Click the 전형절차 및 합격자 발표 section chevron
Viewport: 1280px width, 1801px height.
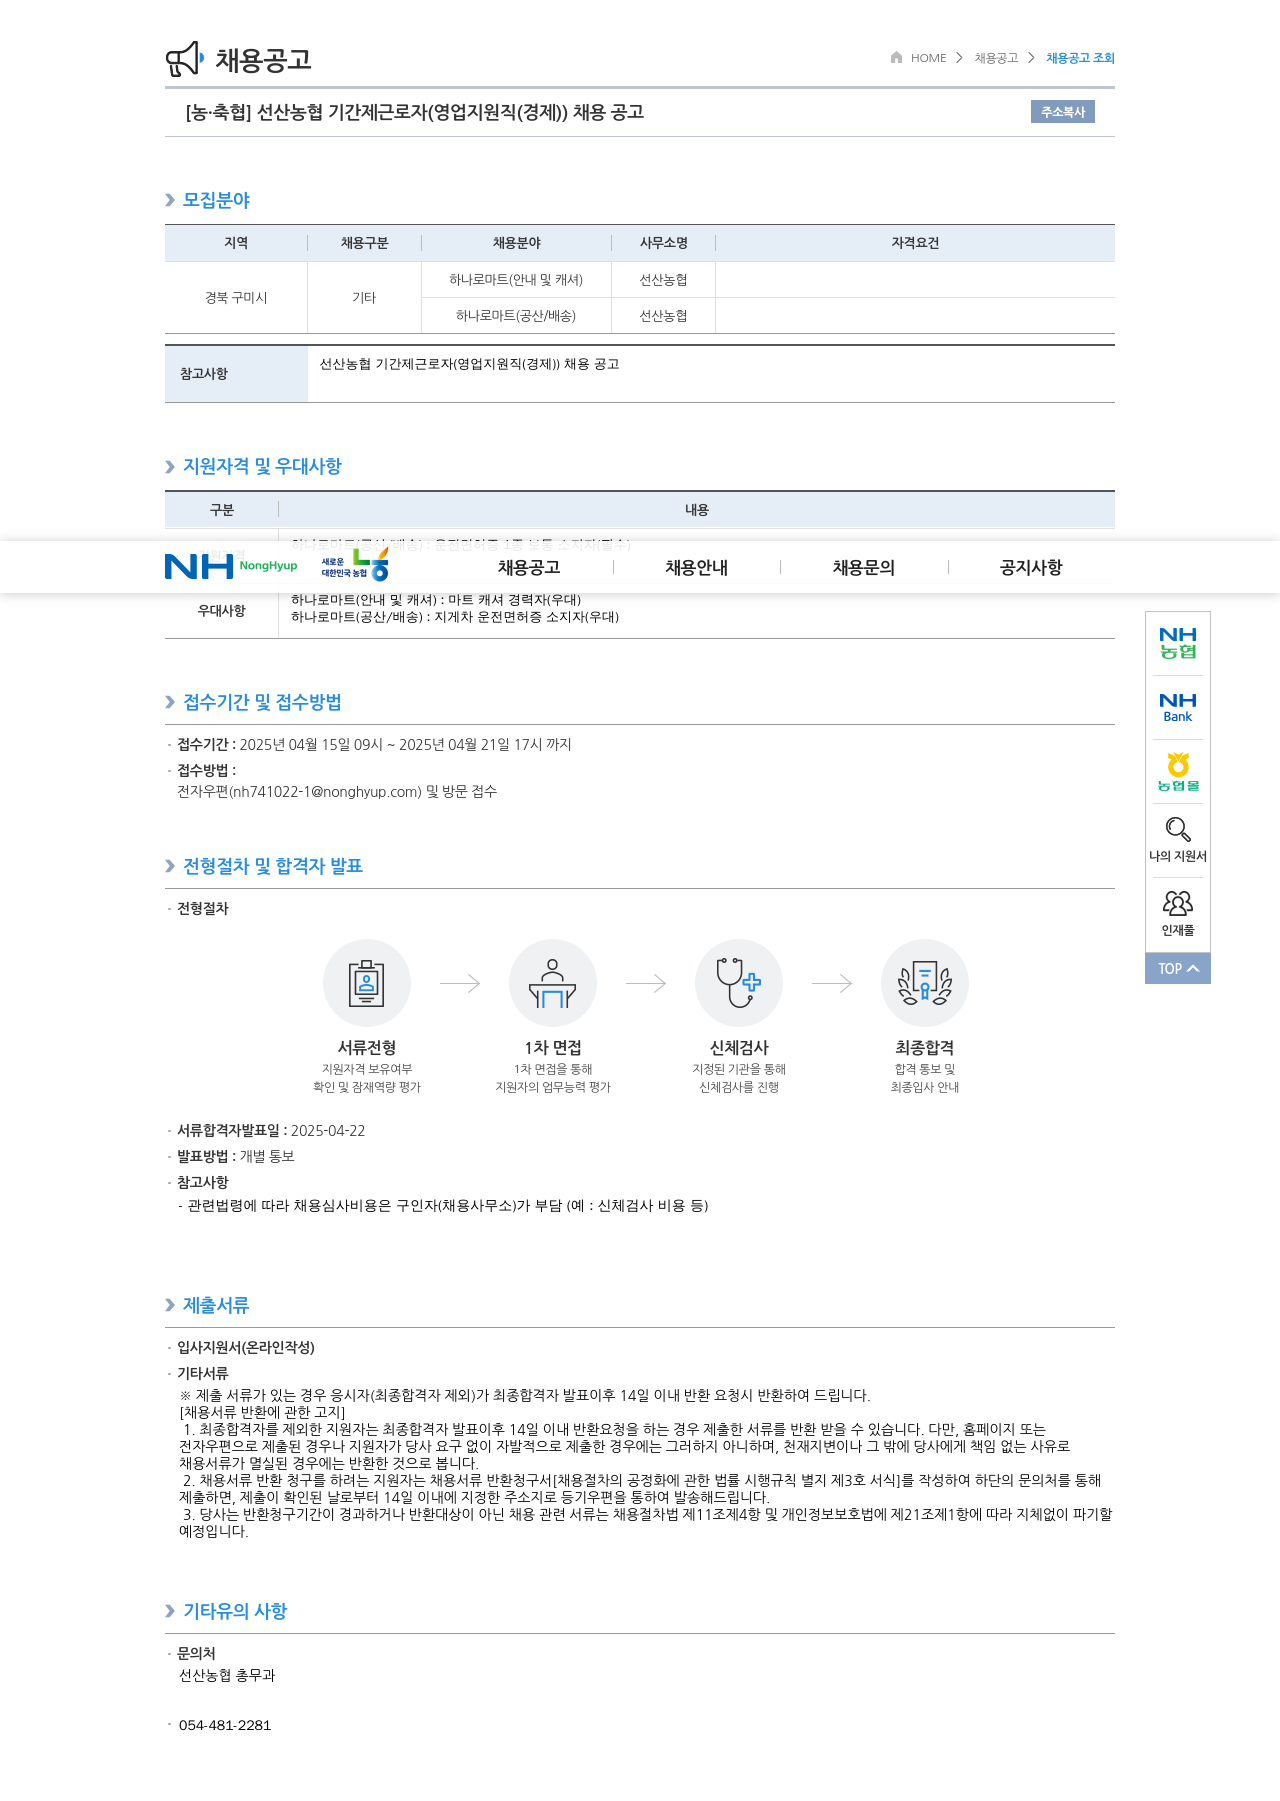[x=170, y=866]
